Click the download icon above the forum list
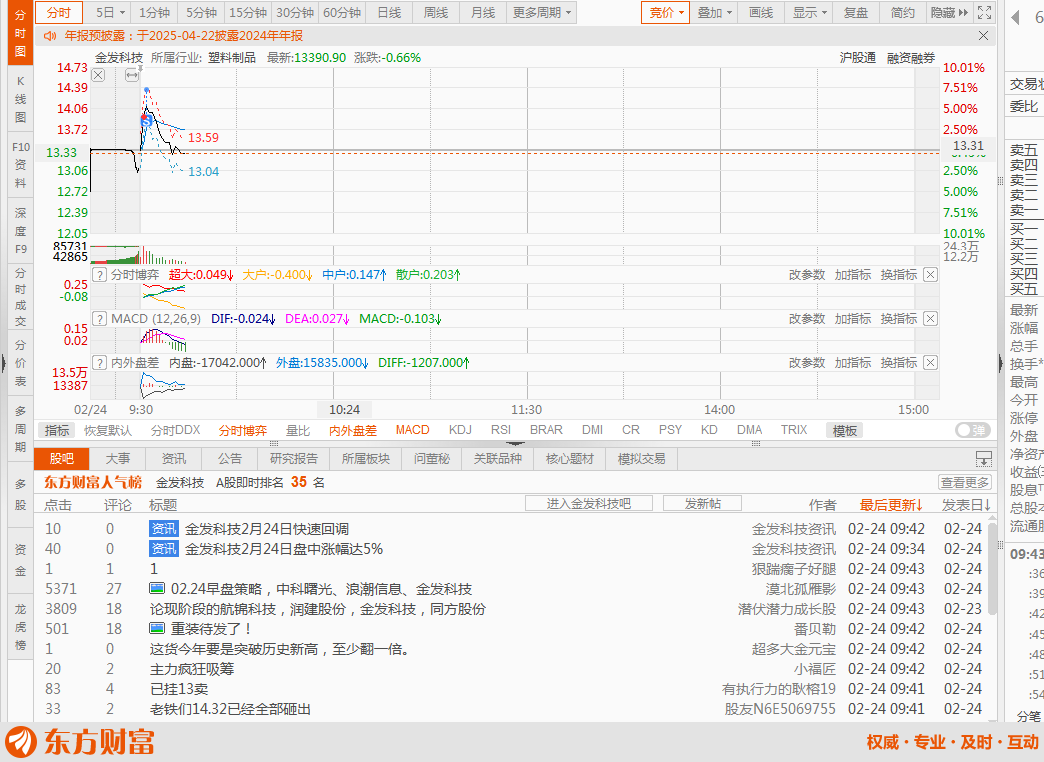The width and height of the screenshot is (1044, 762). click(983, 459)
